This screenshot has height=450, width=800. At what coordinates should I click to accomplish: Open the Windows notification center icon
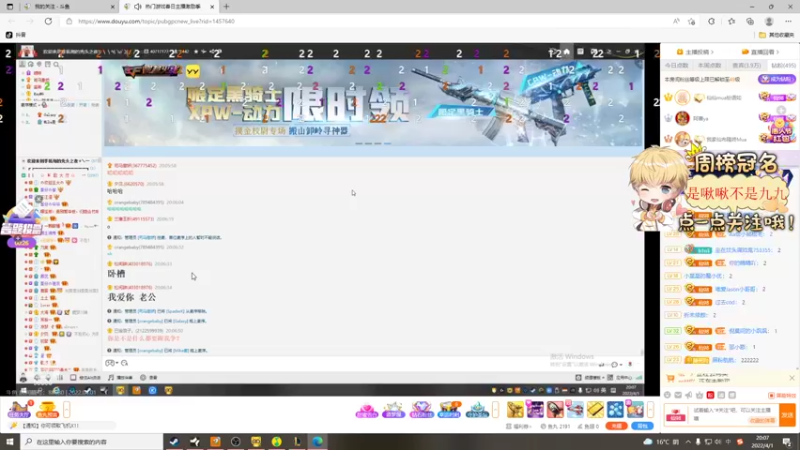point(787,442)
